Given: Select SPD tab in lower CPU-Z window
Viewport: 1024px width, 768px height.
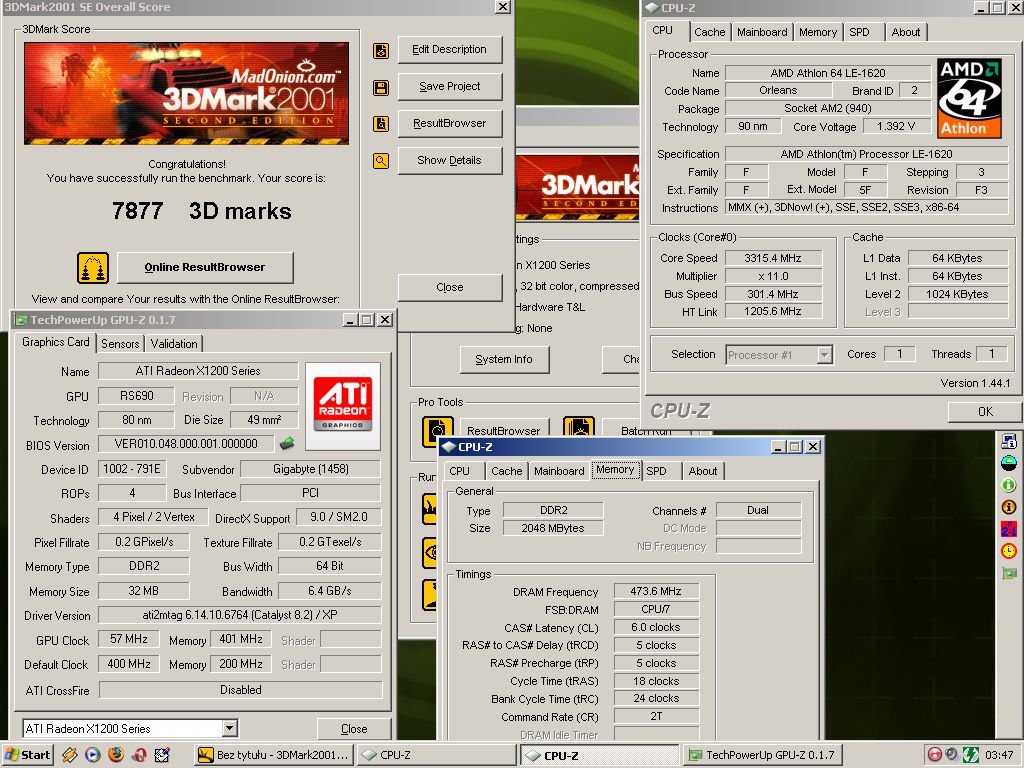Looking at the screenshot, I should click(656, 471).
